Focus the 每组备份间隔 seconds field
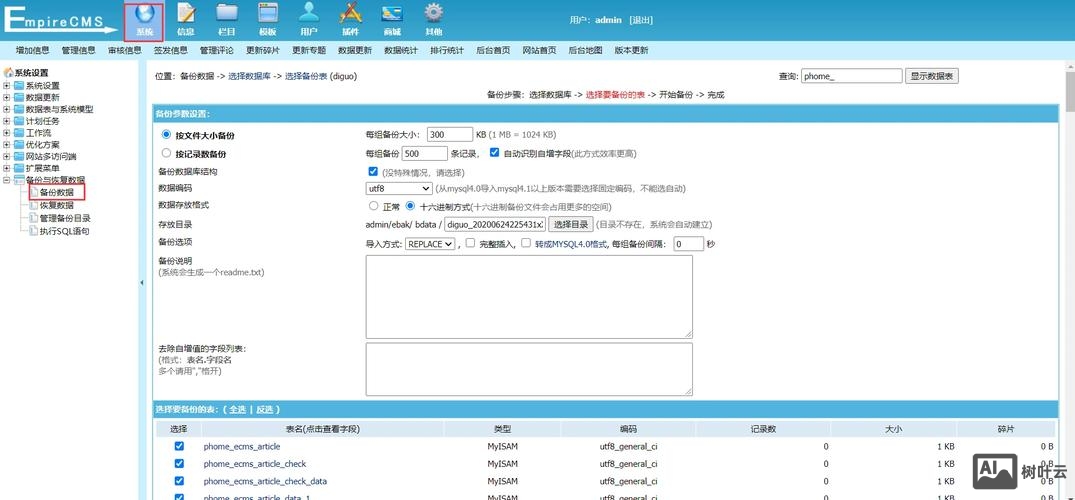 point(688,243)
